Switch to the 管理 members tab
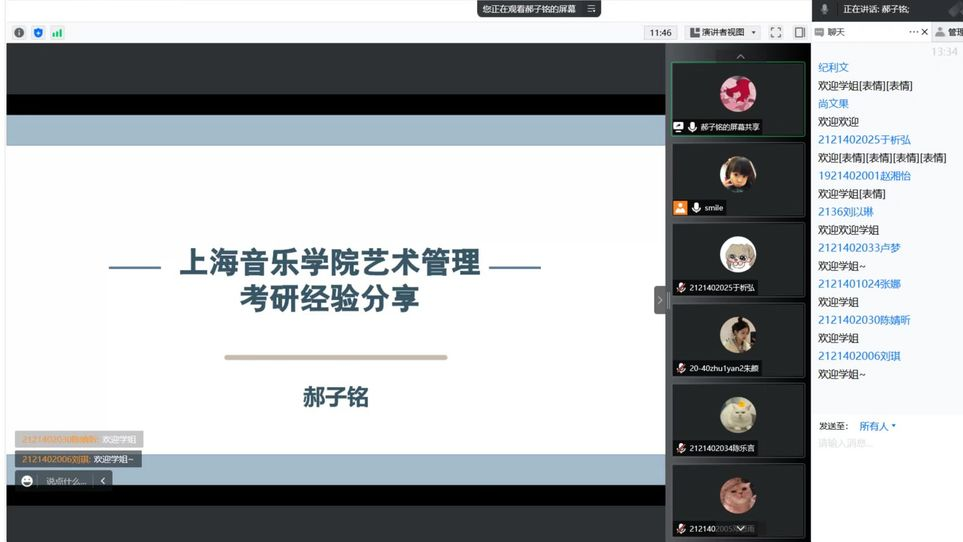This screenshot has height=542, width=963. (x=948, y=32)
